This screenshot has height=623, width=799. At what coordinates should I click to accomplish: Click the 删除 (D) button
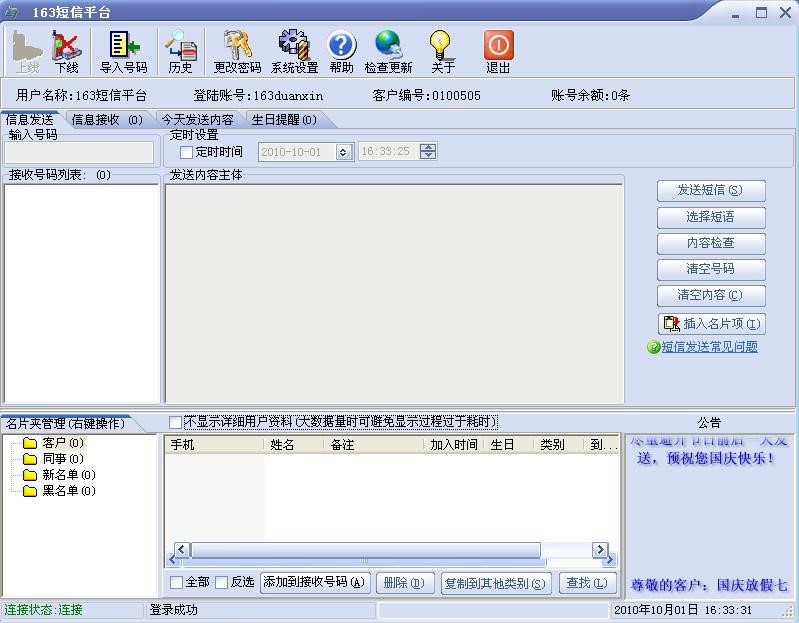404,582
